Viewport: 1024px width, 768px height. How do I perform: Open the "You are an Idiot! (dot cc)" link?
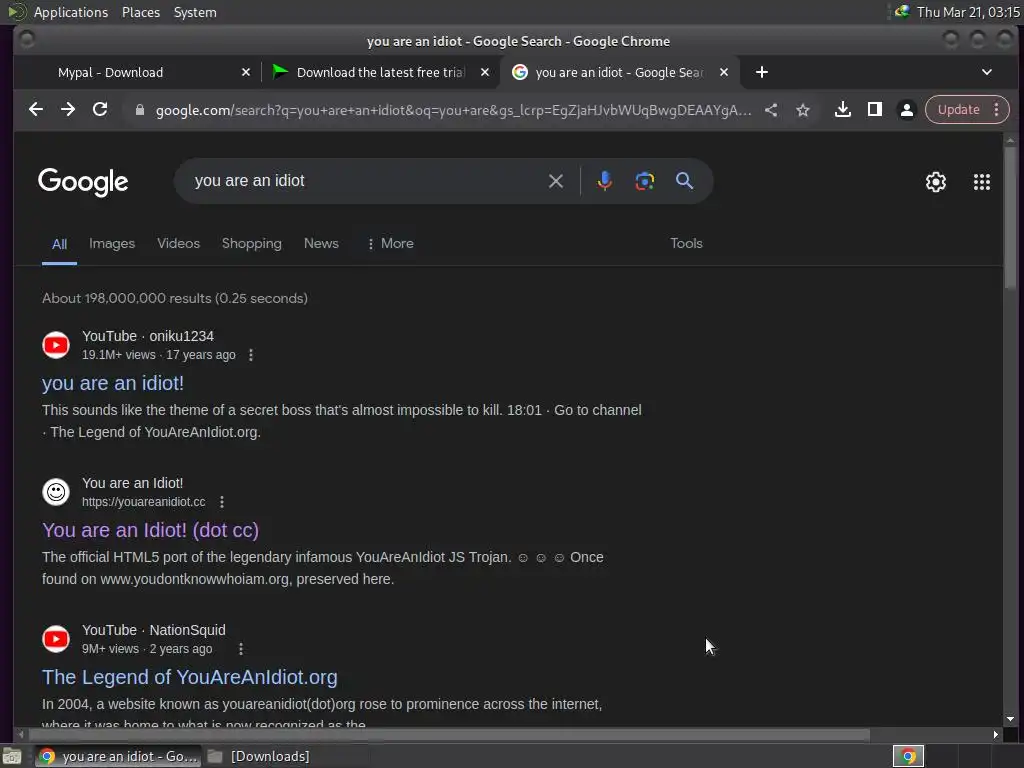click(x=150, y=530)
